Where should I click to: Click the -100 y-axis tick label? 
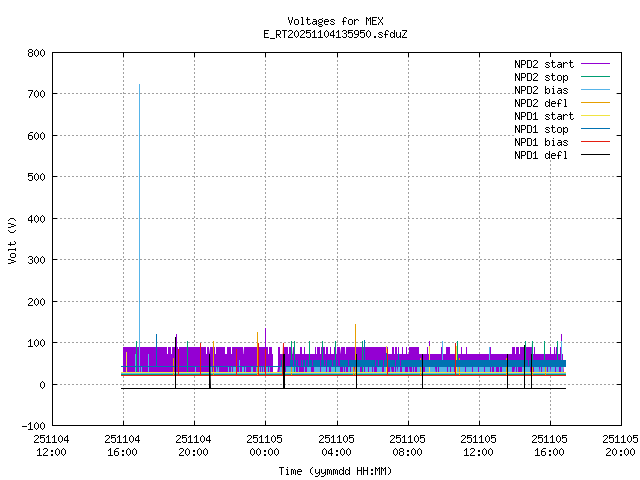[x=33, y=426]
